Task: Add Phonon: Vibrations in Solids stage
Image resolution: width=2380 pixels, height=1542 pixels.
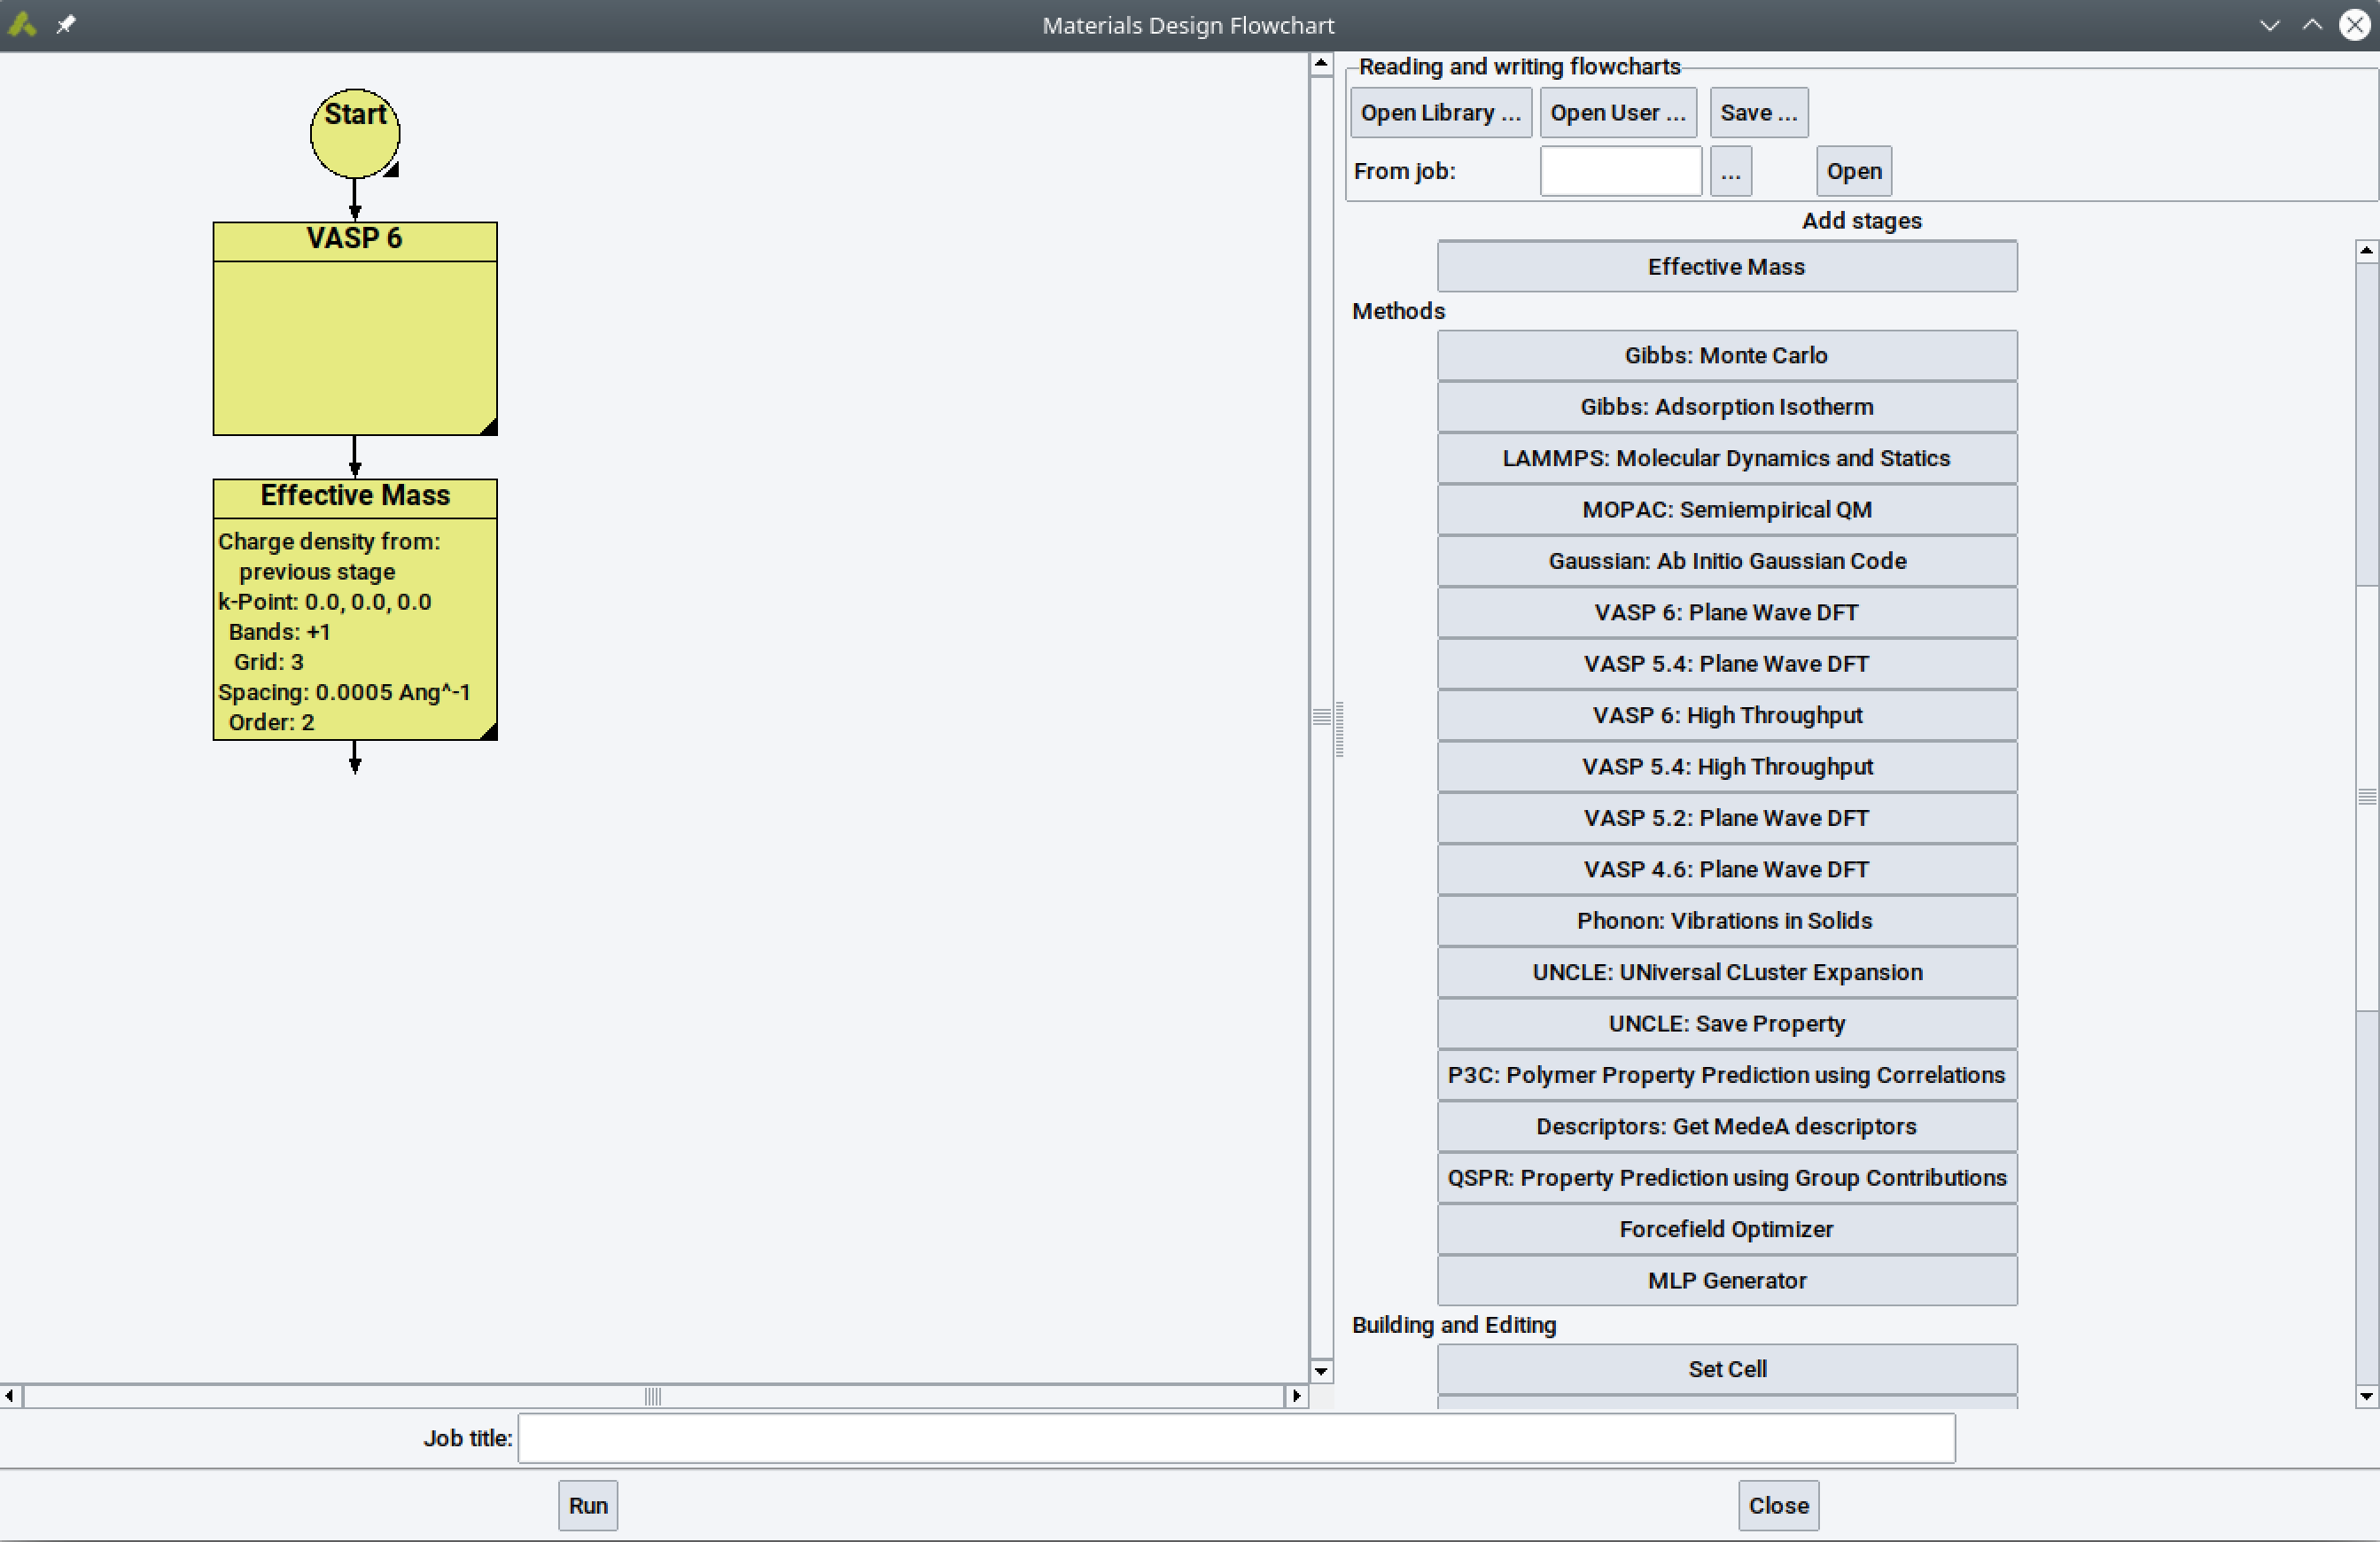Action: click(1726, 920)
